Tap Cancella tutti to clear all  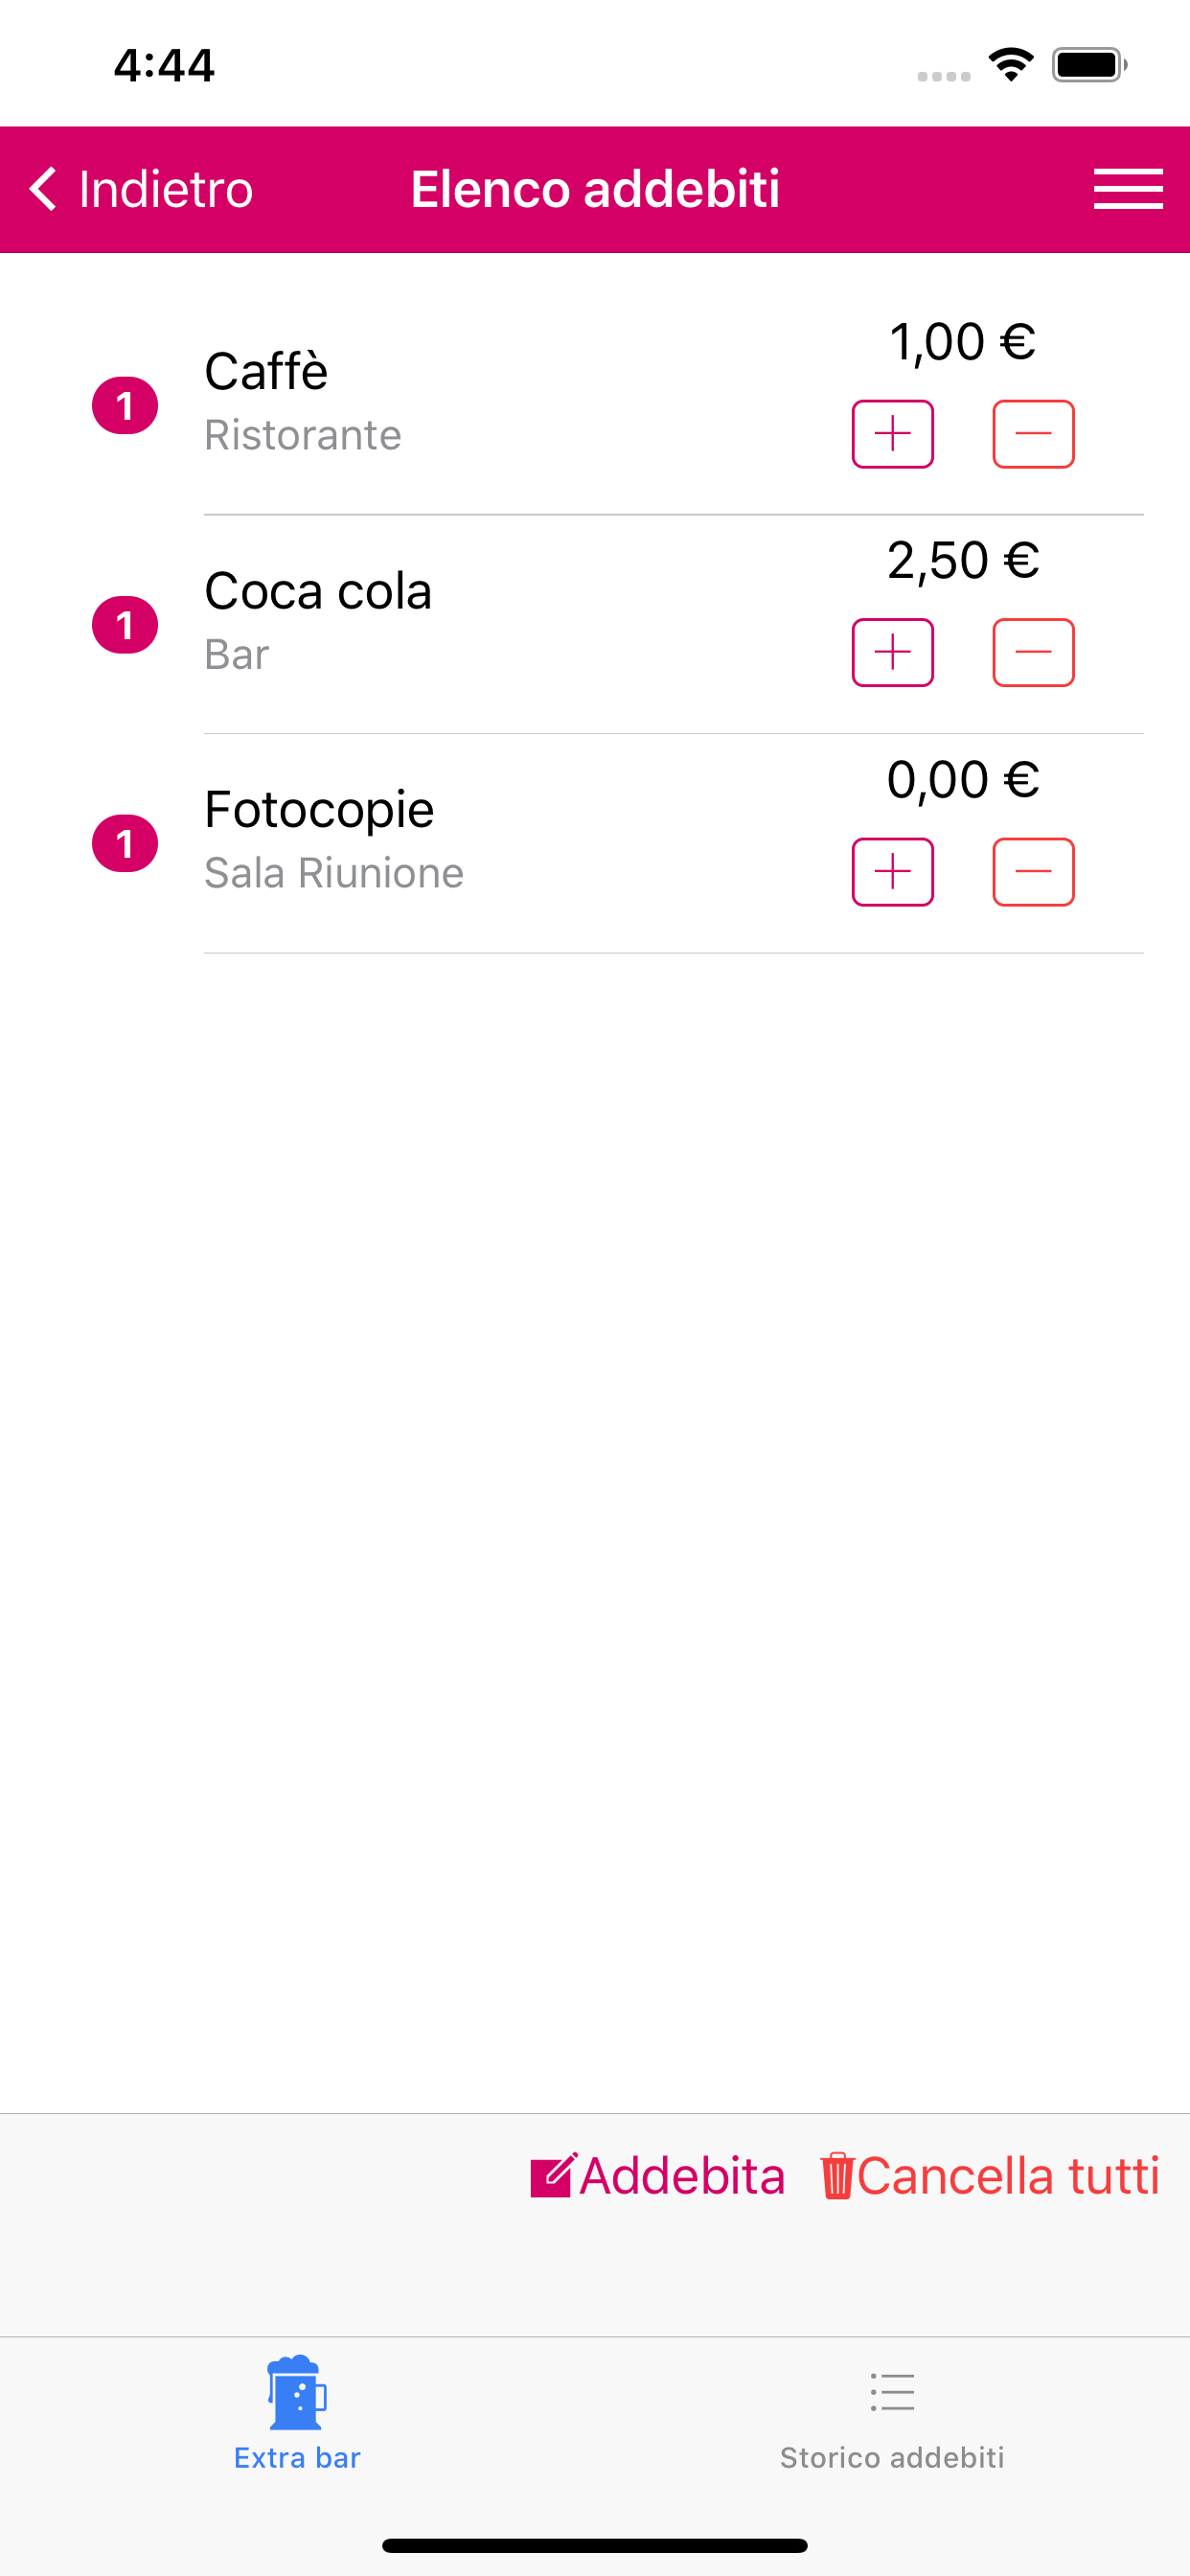[1007, 2176]
